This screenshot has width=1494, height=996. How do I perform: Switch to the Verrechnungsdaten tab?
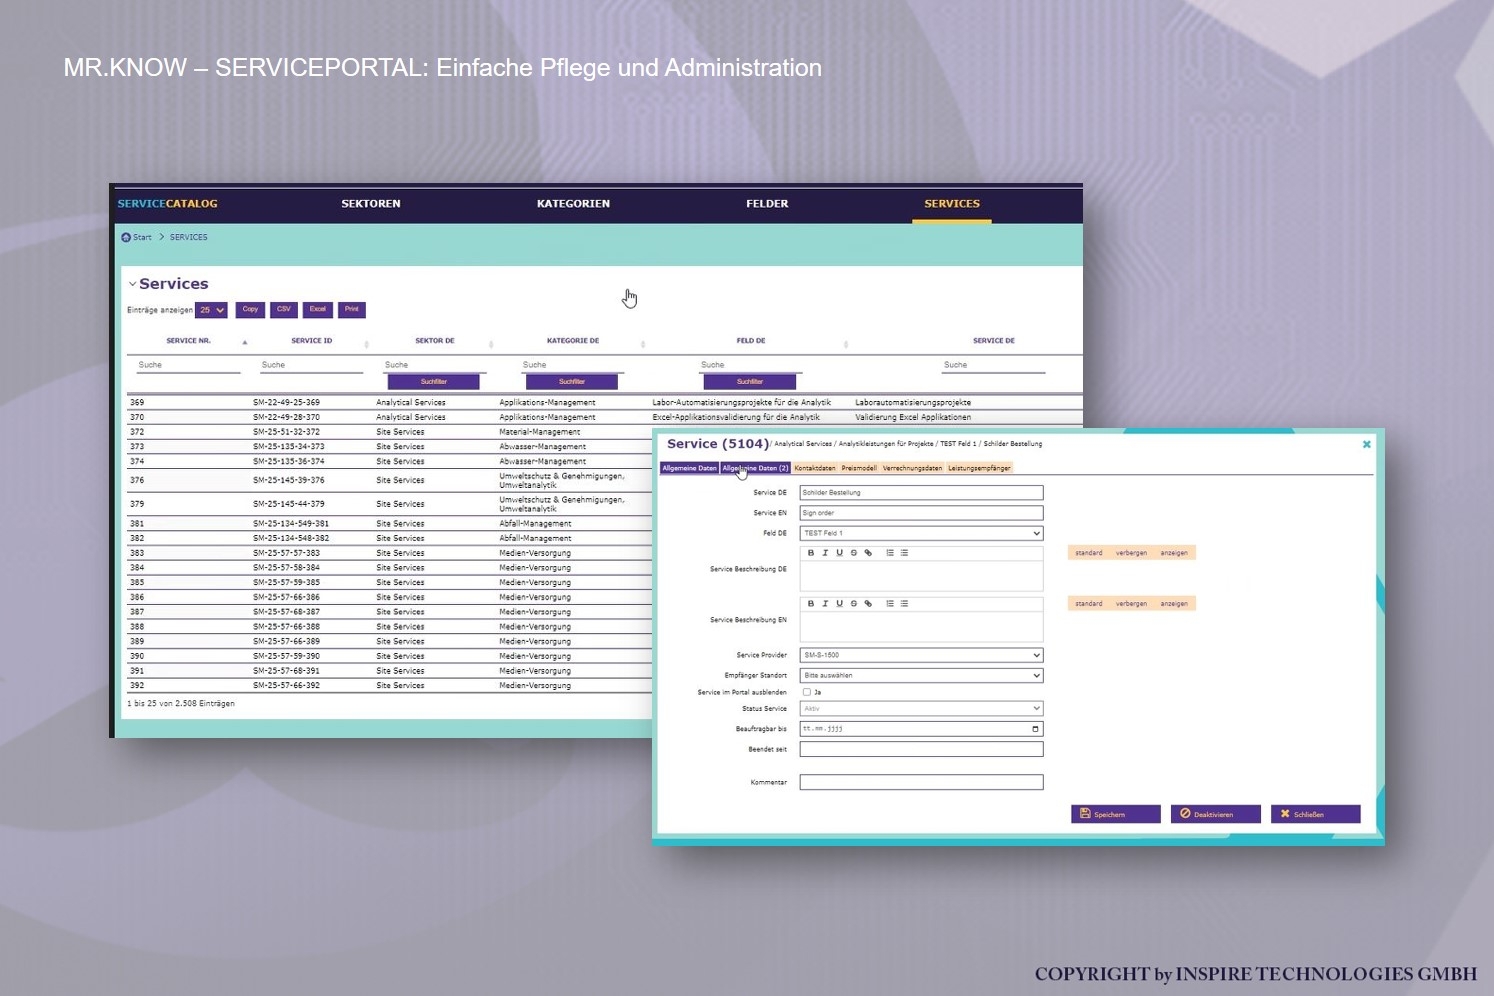click(x=912, y=468)
